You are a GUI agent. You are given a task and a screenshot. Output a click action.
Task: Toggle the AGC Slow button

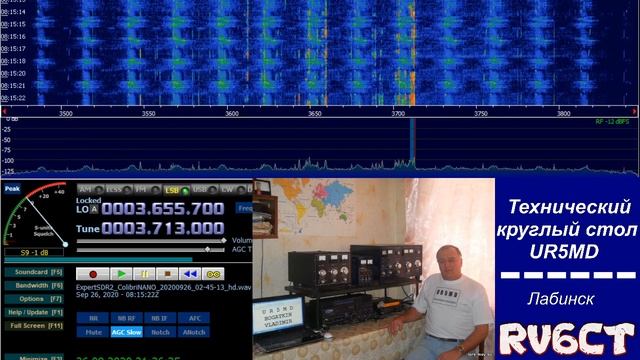click(x=127, y=332)
